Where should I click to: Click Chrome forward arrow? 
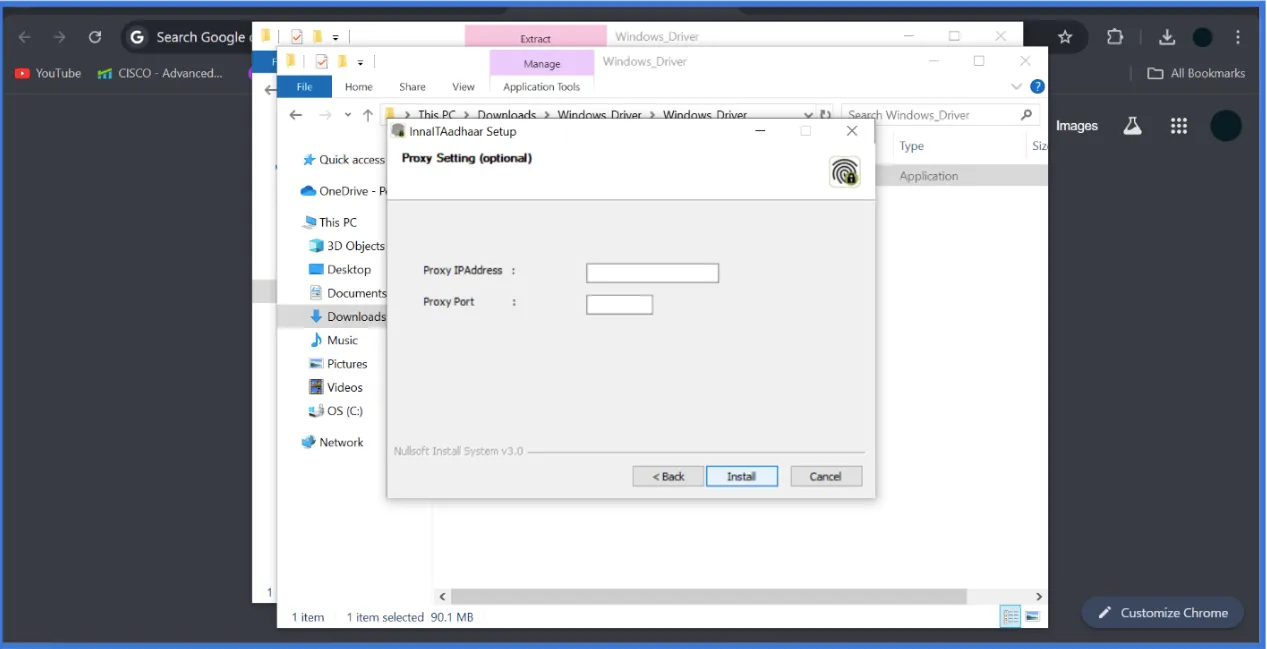60,37
